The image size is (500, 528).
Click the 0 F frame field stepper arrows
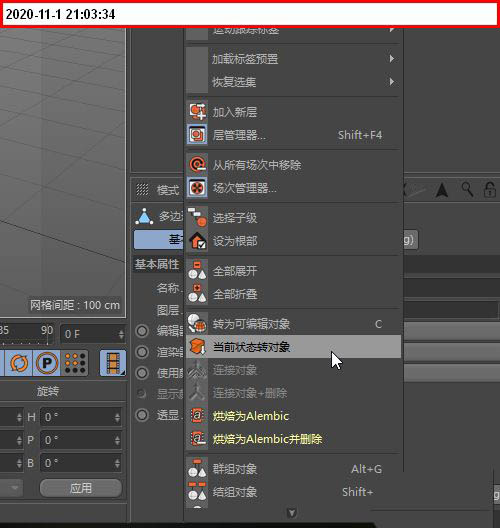(x=121, y=334)
